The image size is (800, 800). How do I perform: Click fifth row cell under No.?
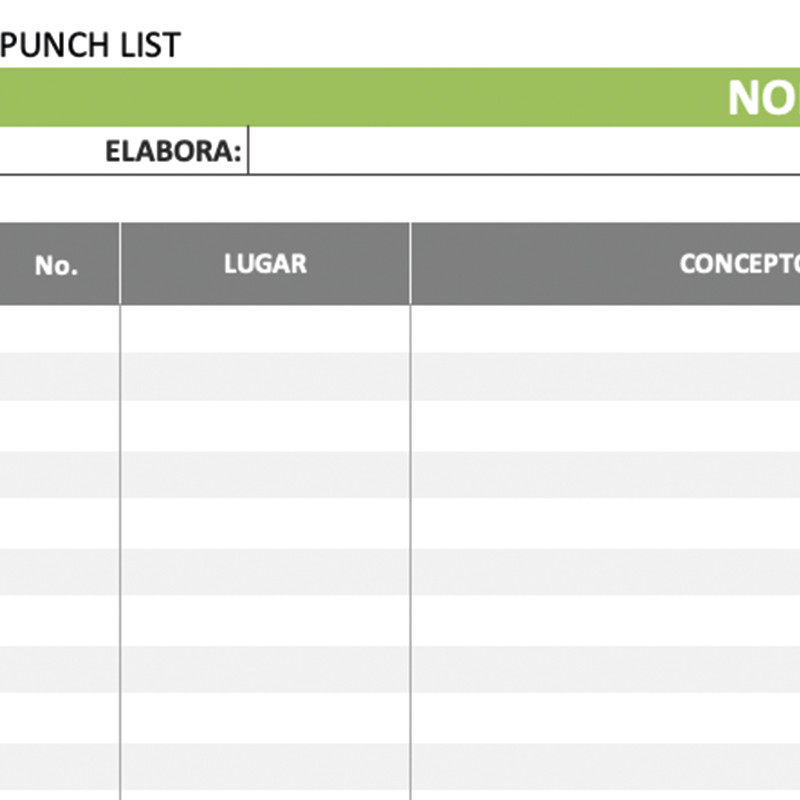pyautogui.click(x=59, y=524)
